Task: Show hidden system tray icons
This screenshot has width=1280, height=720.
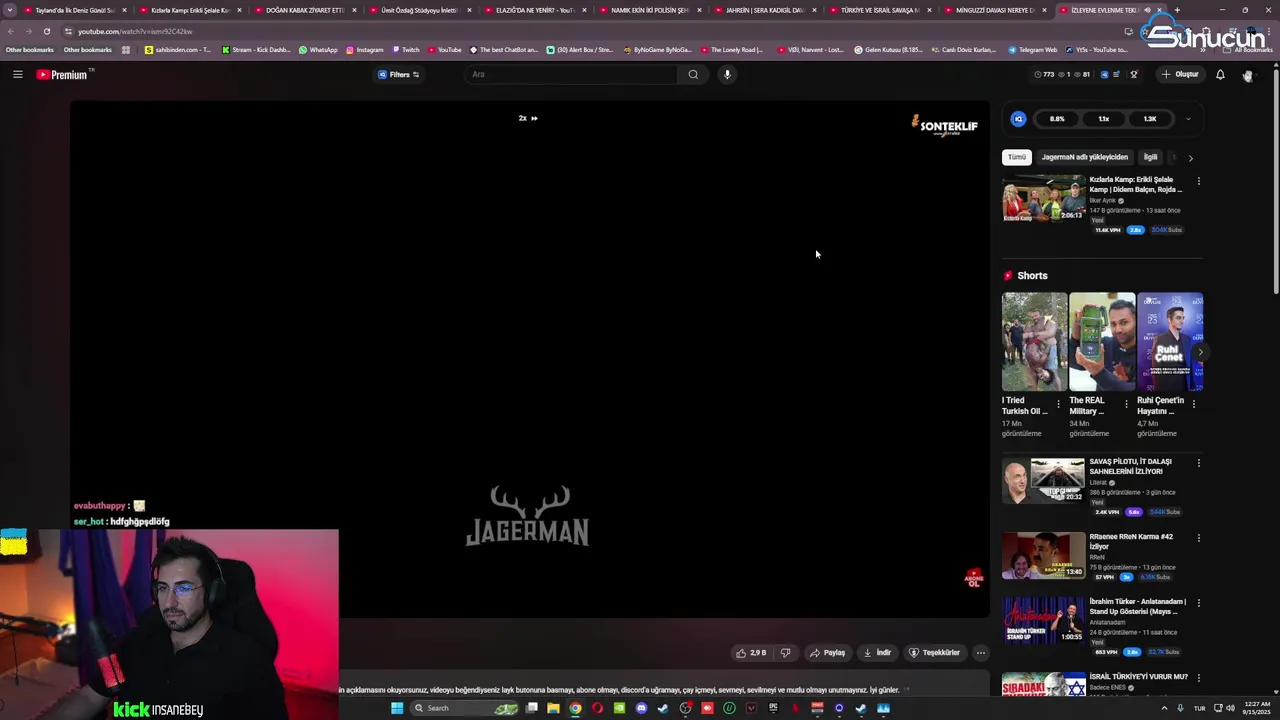Action: pos(1164,708)
